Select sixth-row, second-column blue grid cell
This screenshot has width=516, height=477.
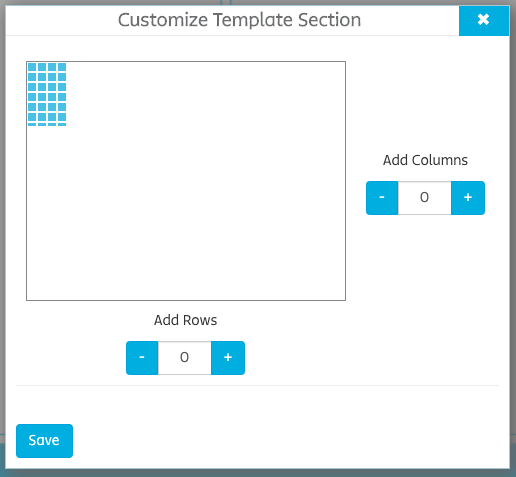click(42, 117)
